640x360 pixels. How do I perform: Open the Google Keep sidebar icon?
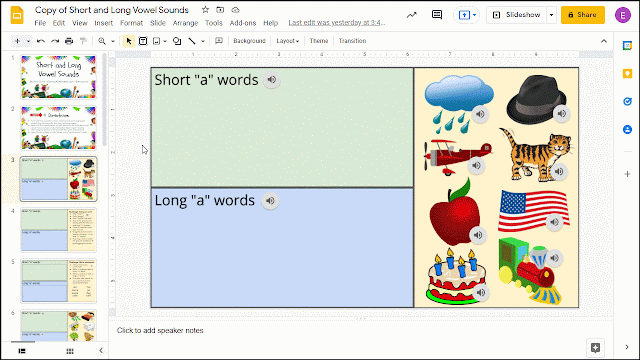[x=627, y=73]
